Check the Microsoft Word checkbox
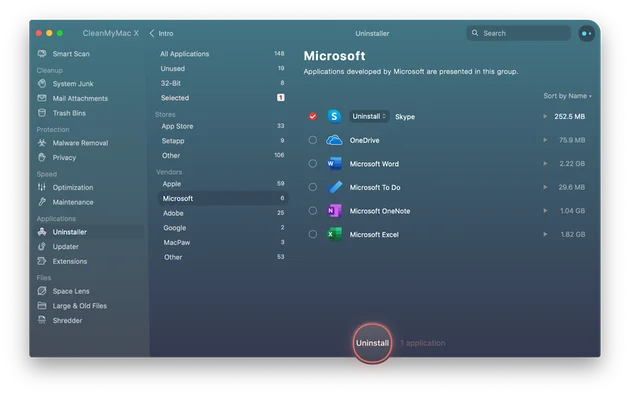 click(313, 163)
